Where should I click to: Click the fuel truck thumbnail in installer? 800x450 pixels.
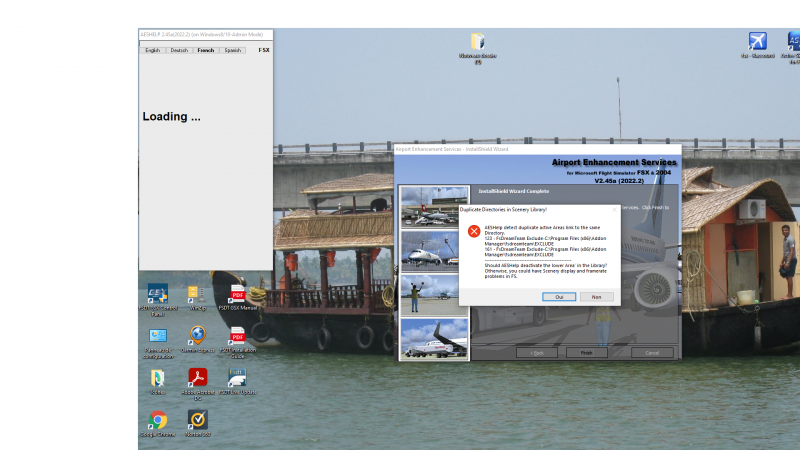[x=434, y=339]
